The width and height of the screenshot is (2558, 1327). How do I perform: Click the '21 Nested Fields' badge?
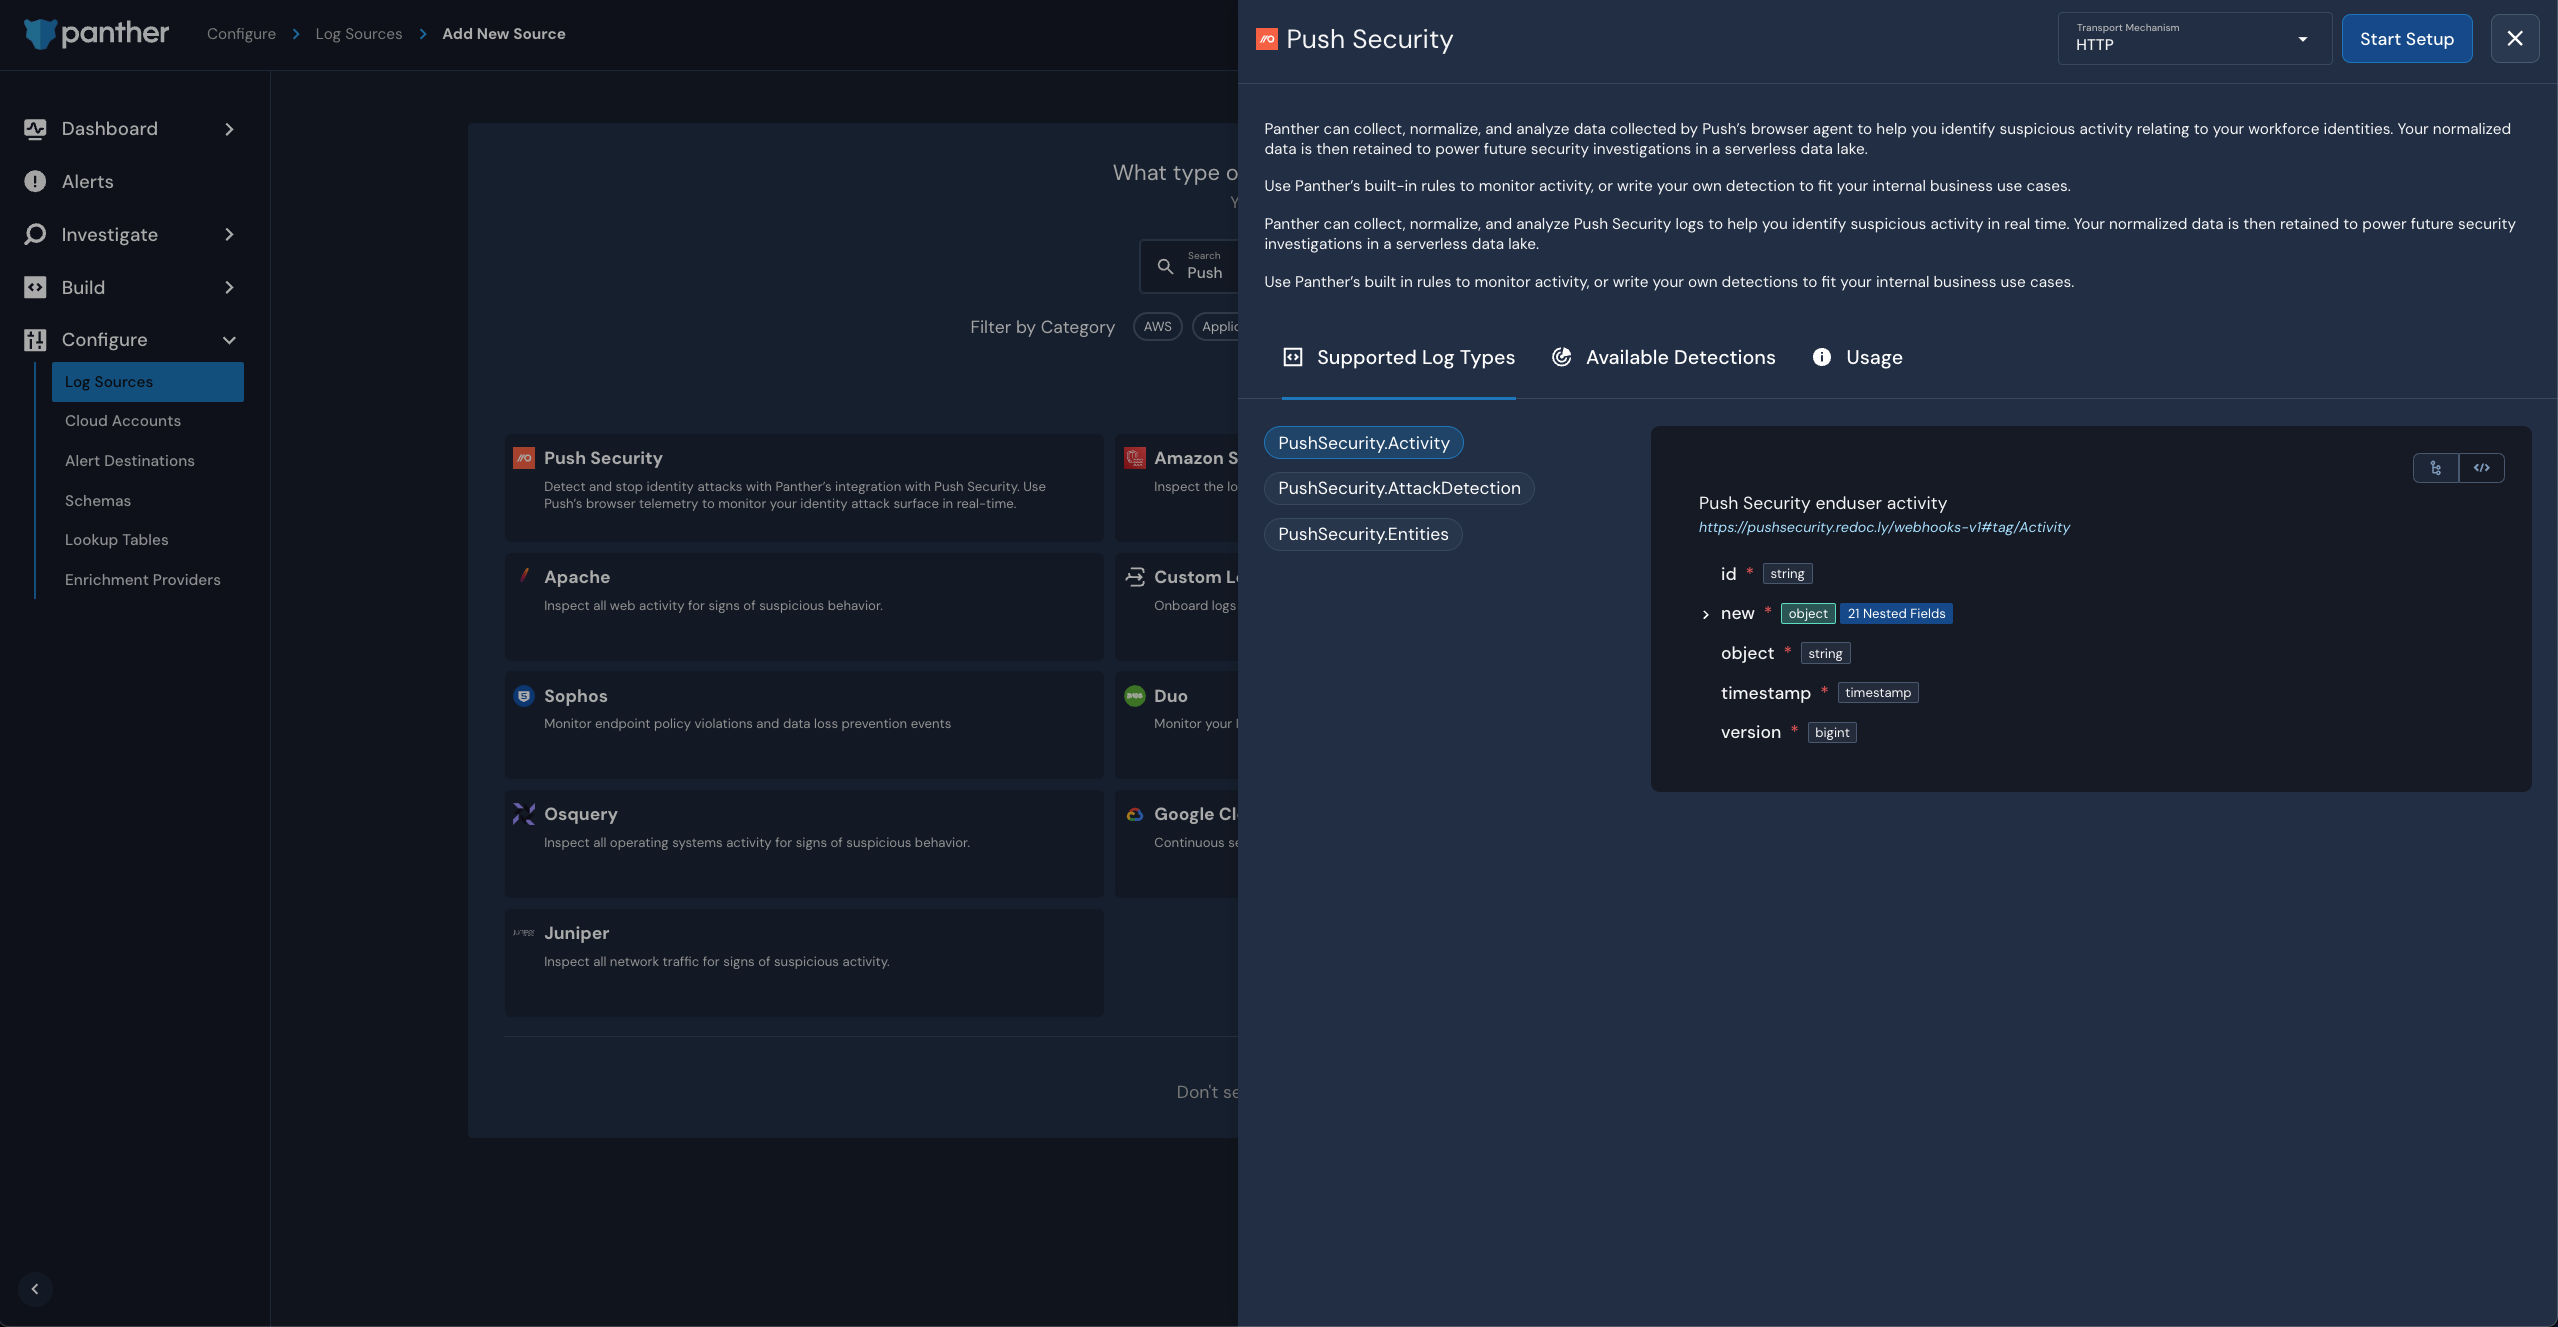1896,614
